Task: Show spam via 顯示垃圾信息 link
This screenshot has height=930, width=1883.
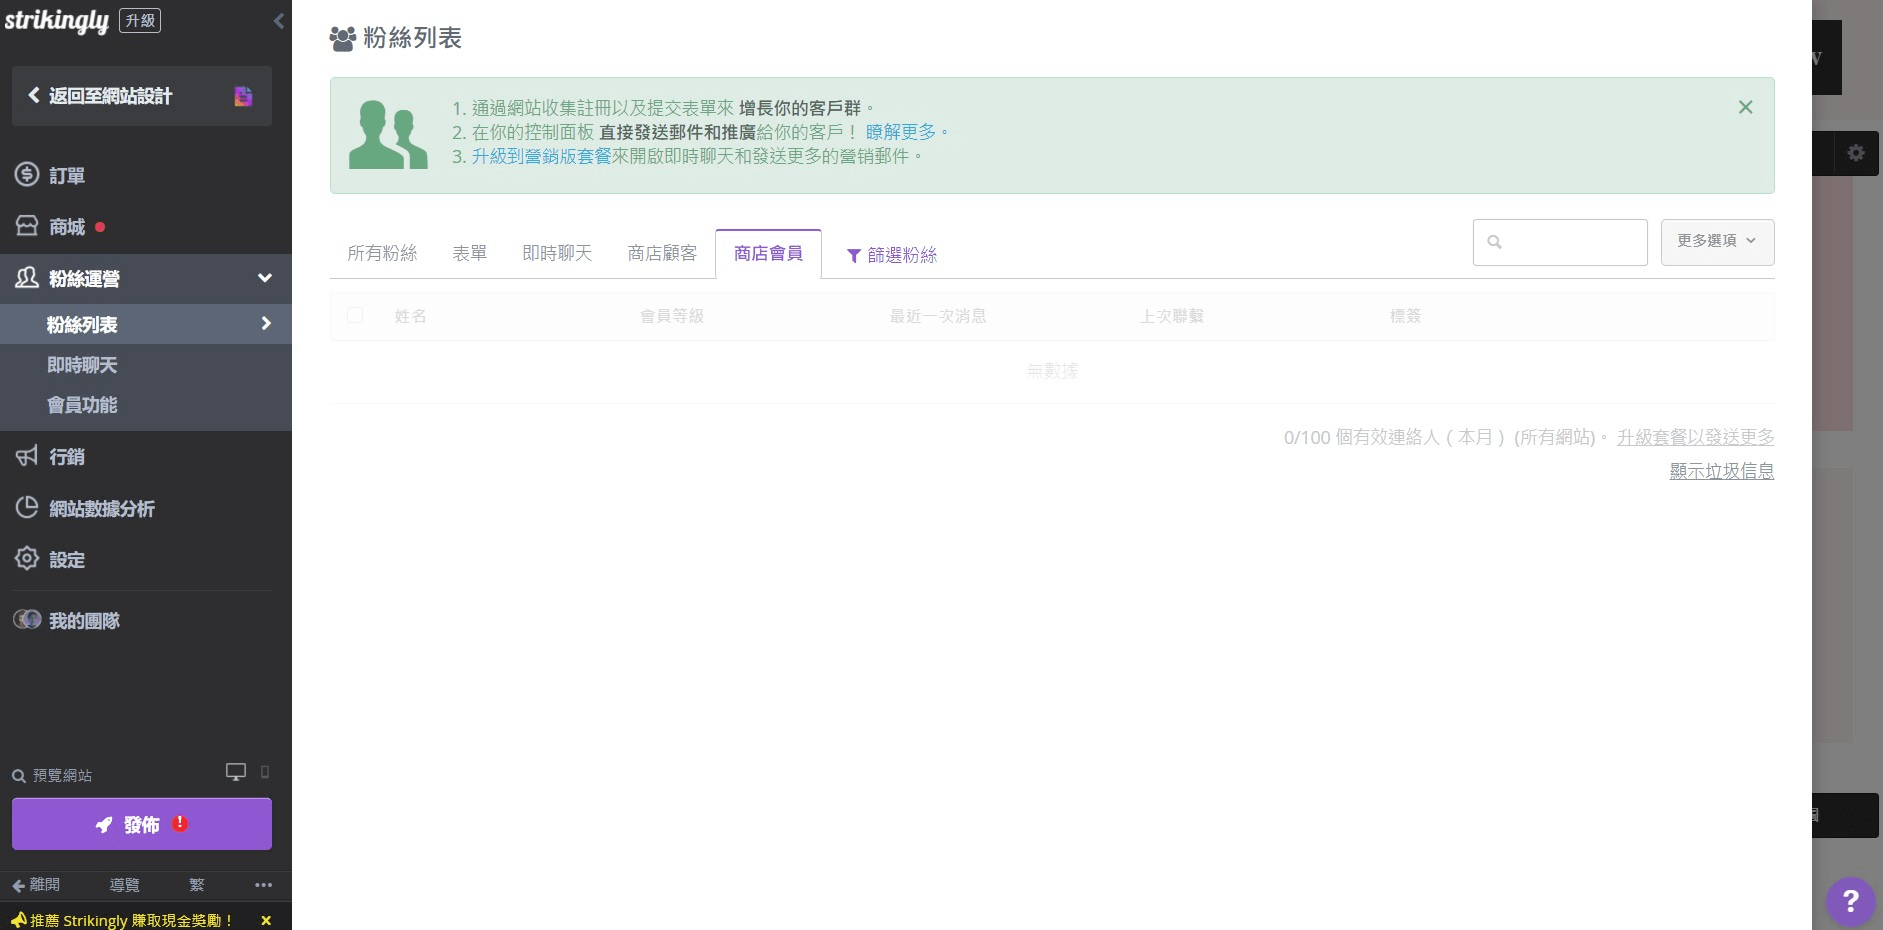Action: point(1721,470)
